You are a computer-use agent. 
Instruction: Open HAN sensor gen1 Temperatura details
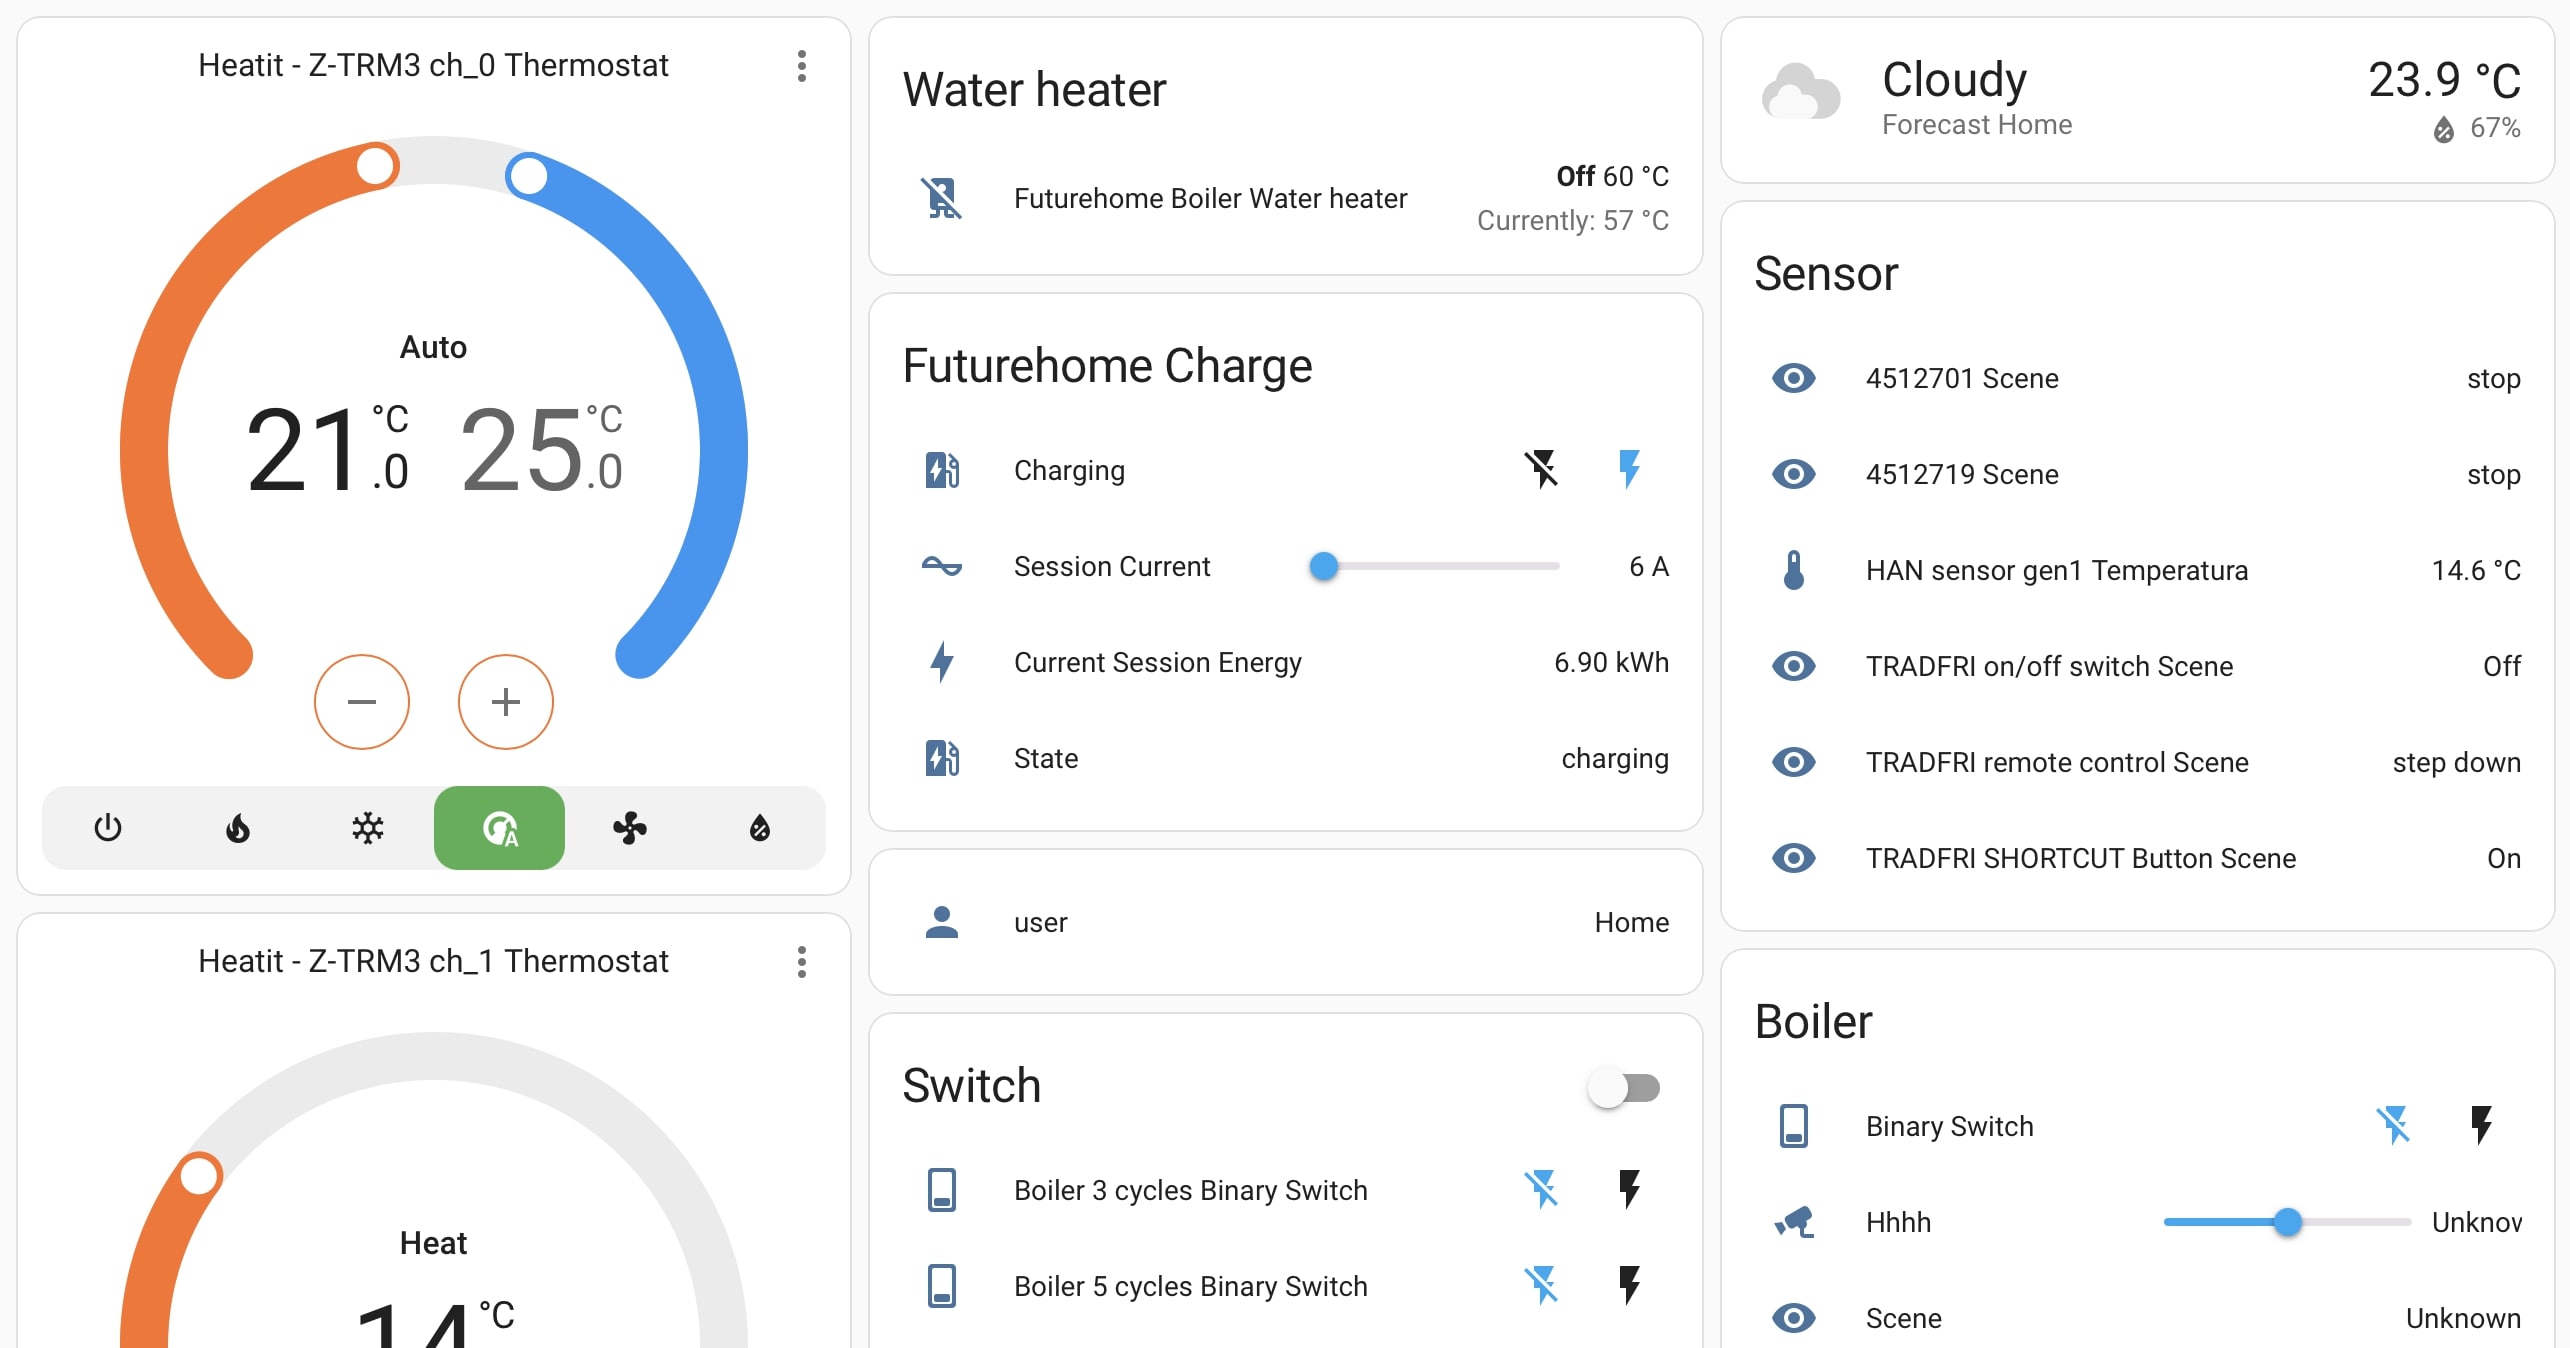2056,570
